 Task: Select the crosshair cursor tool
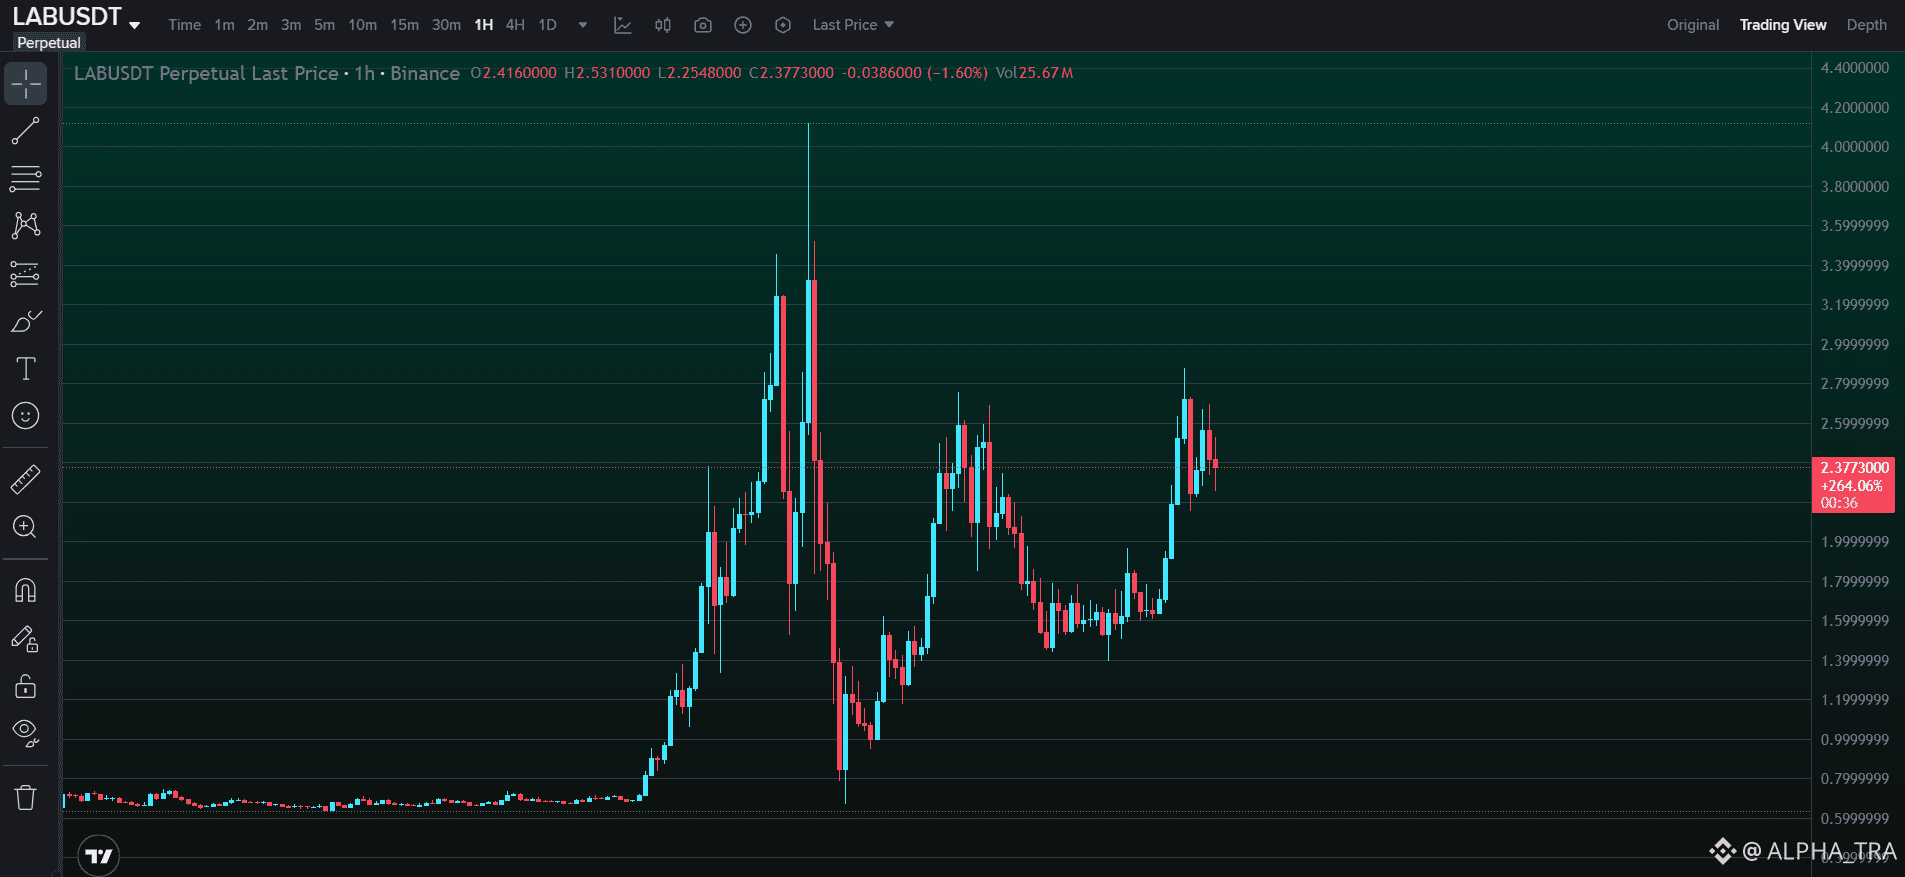tap(26, 84)
